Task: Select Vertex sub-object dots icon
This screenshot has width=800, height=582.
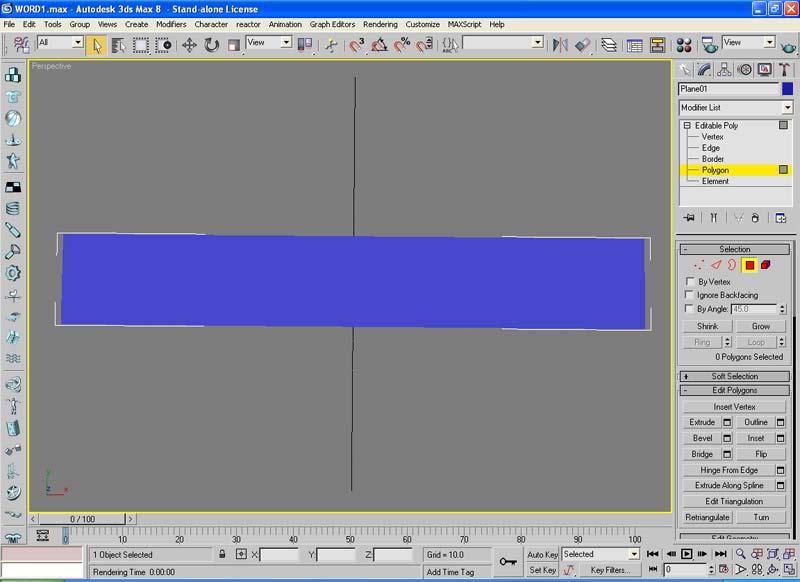Action: [x=699, y=265]
